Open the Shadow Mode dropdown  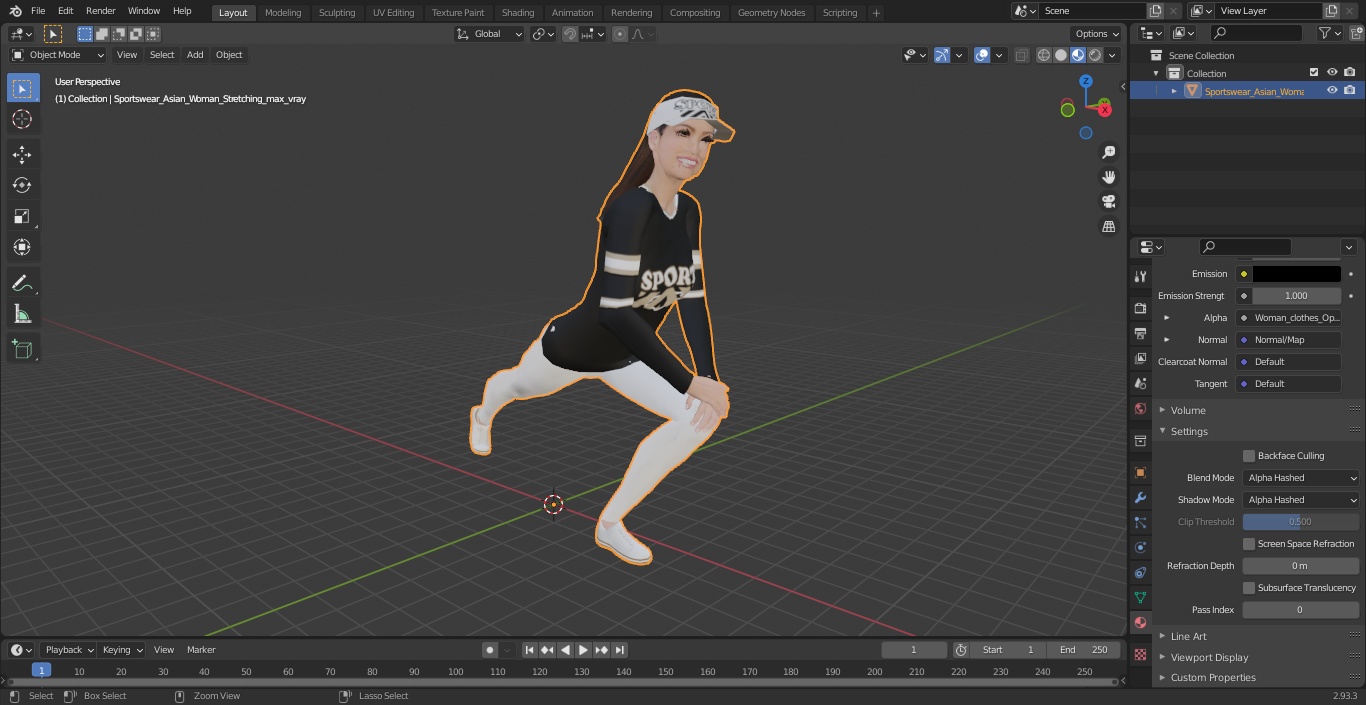pos(1301,500)
